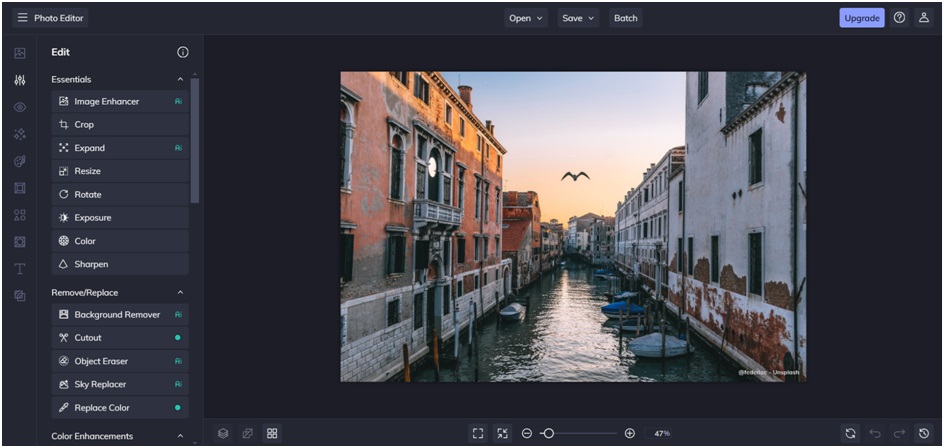Click the Frames icon in left sidebar
Screen dimensions: 944x448
pyautogui.click(x=20, y=188)
